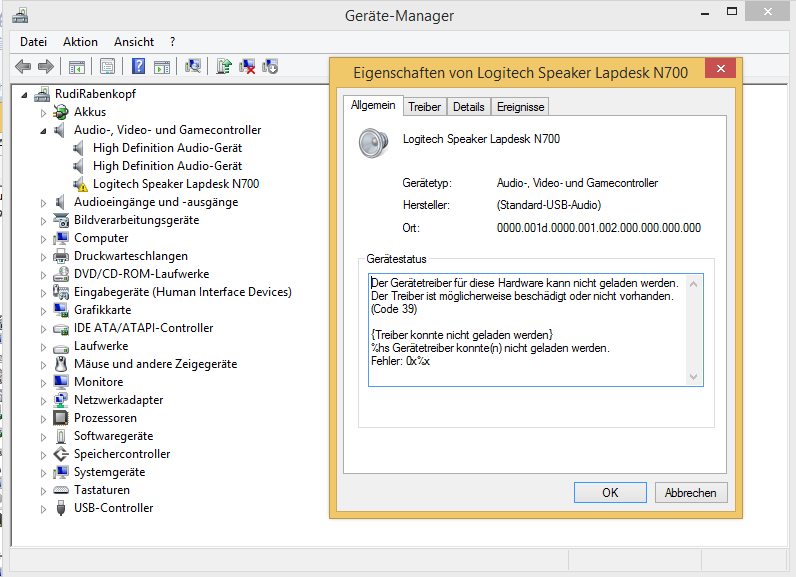Click the (Standard-USB-Audio) manufacturer text
796x577 pixels.
click(x=549, y=205)
